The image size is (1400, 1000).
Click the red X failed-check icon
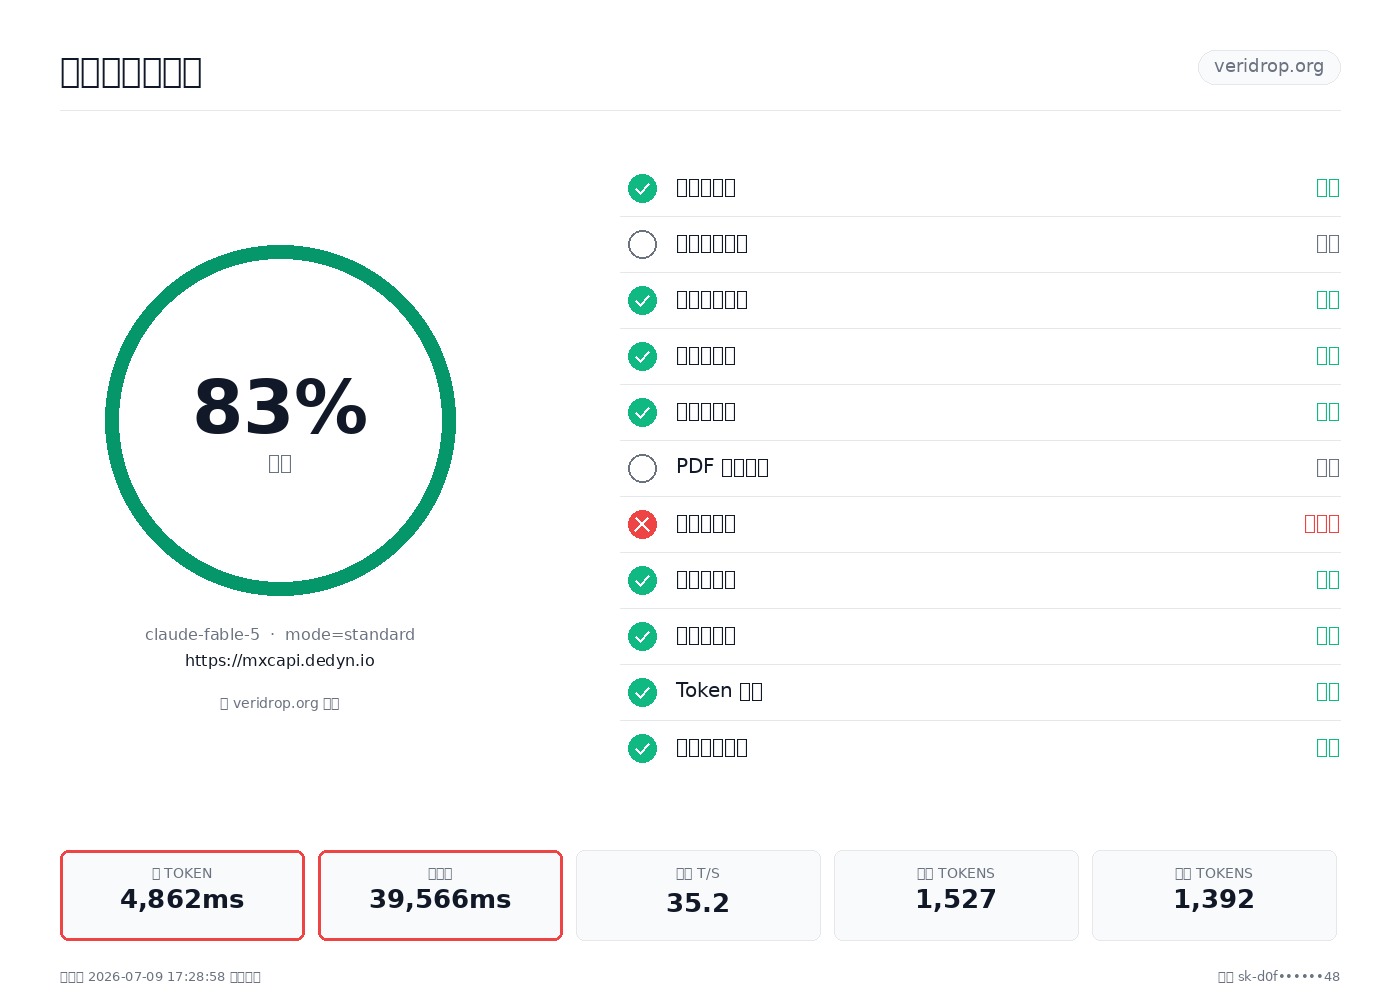pos(642,524)
